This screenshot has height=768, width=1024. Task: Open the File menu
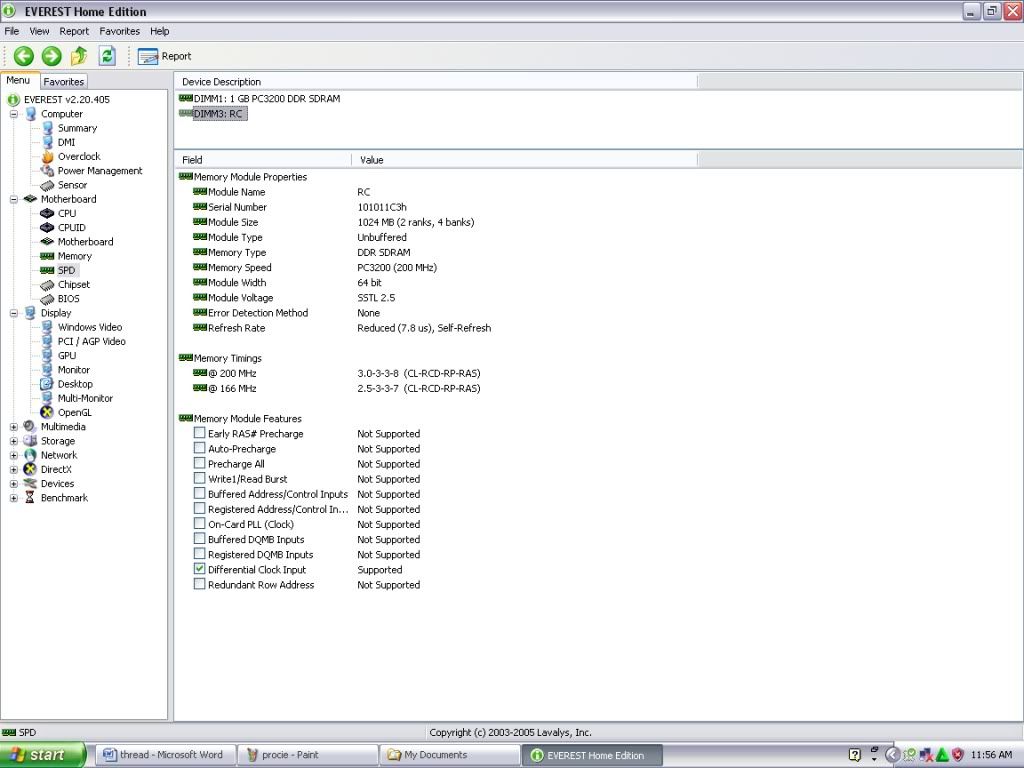pyautogui.click(x=12, y=31)
